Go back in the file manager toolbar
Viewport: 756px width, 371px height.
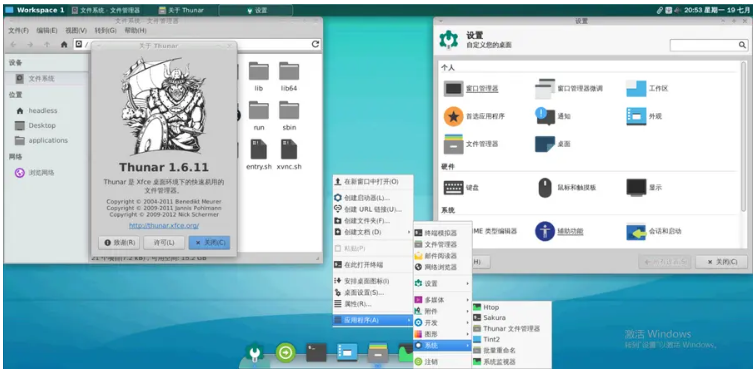click(x=14, y=44)
